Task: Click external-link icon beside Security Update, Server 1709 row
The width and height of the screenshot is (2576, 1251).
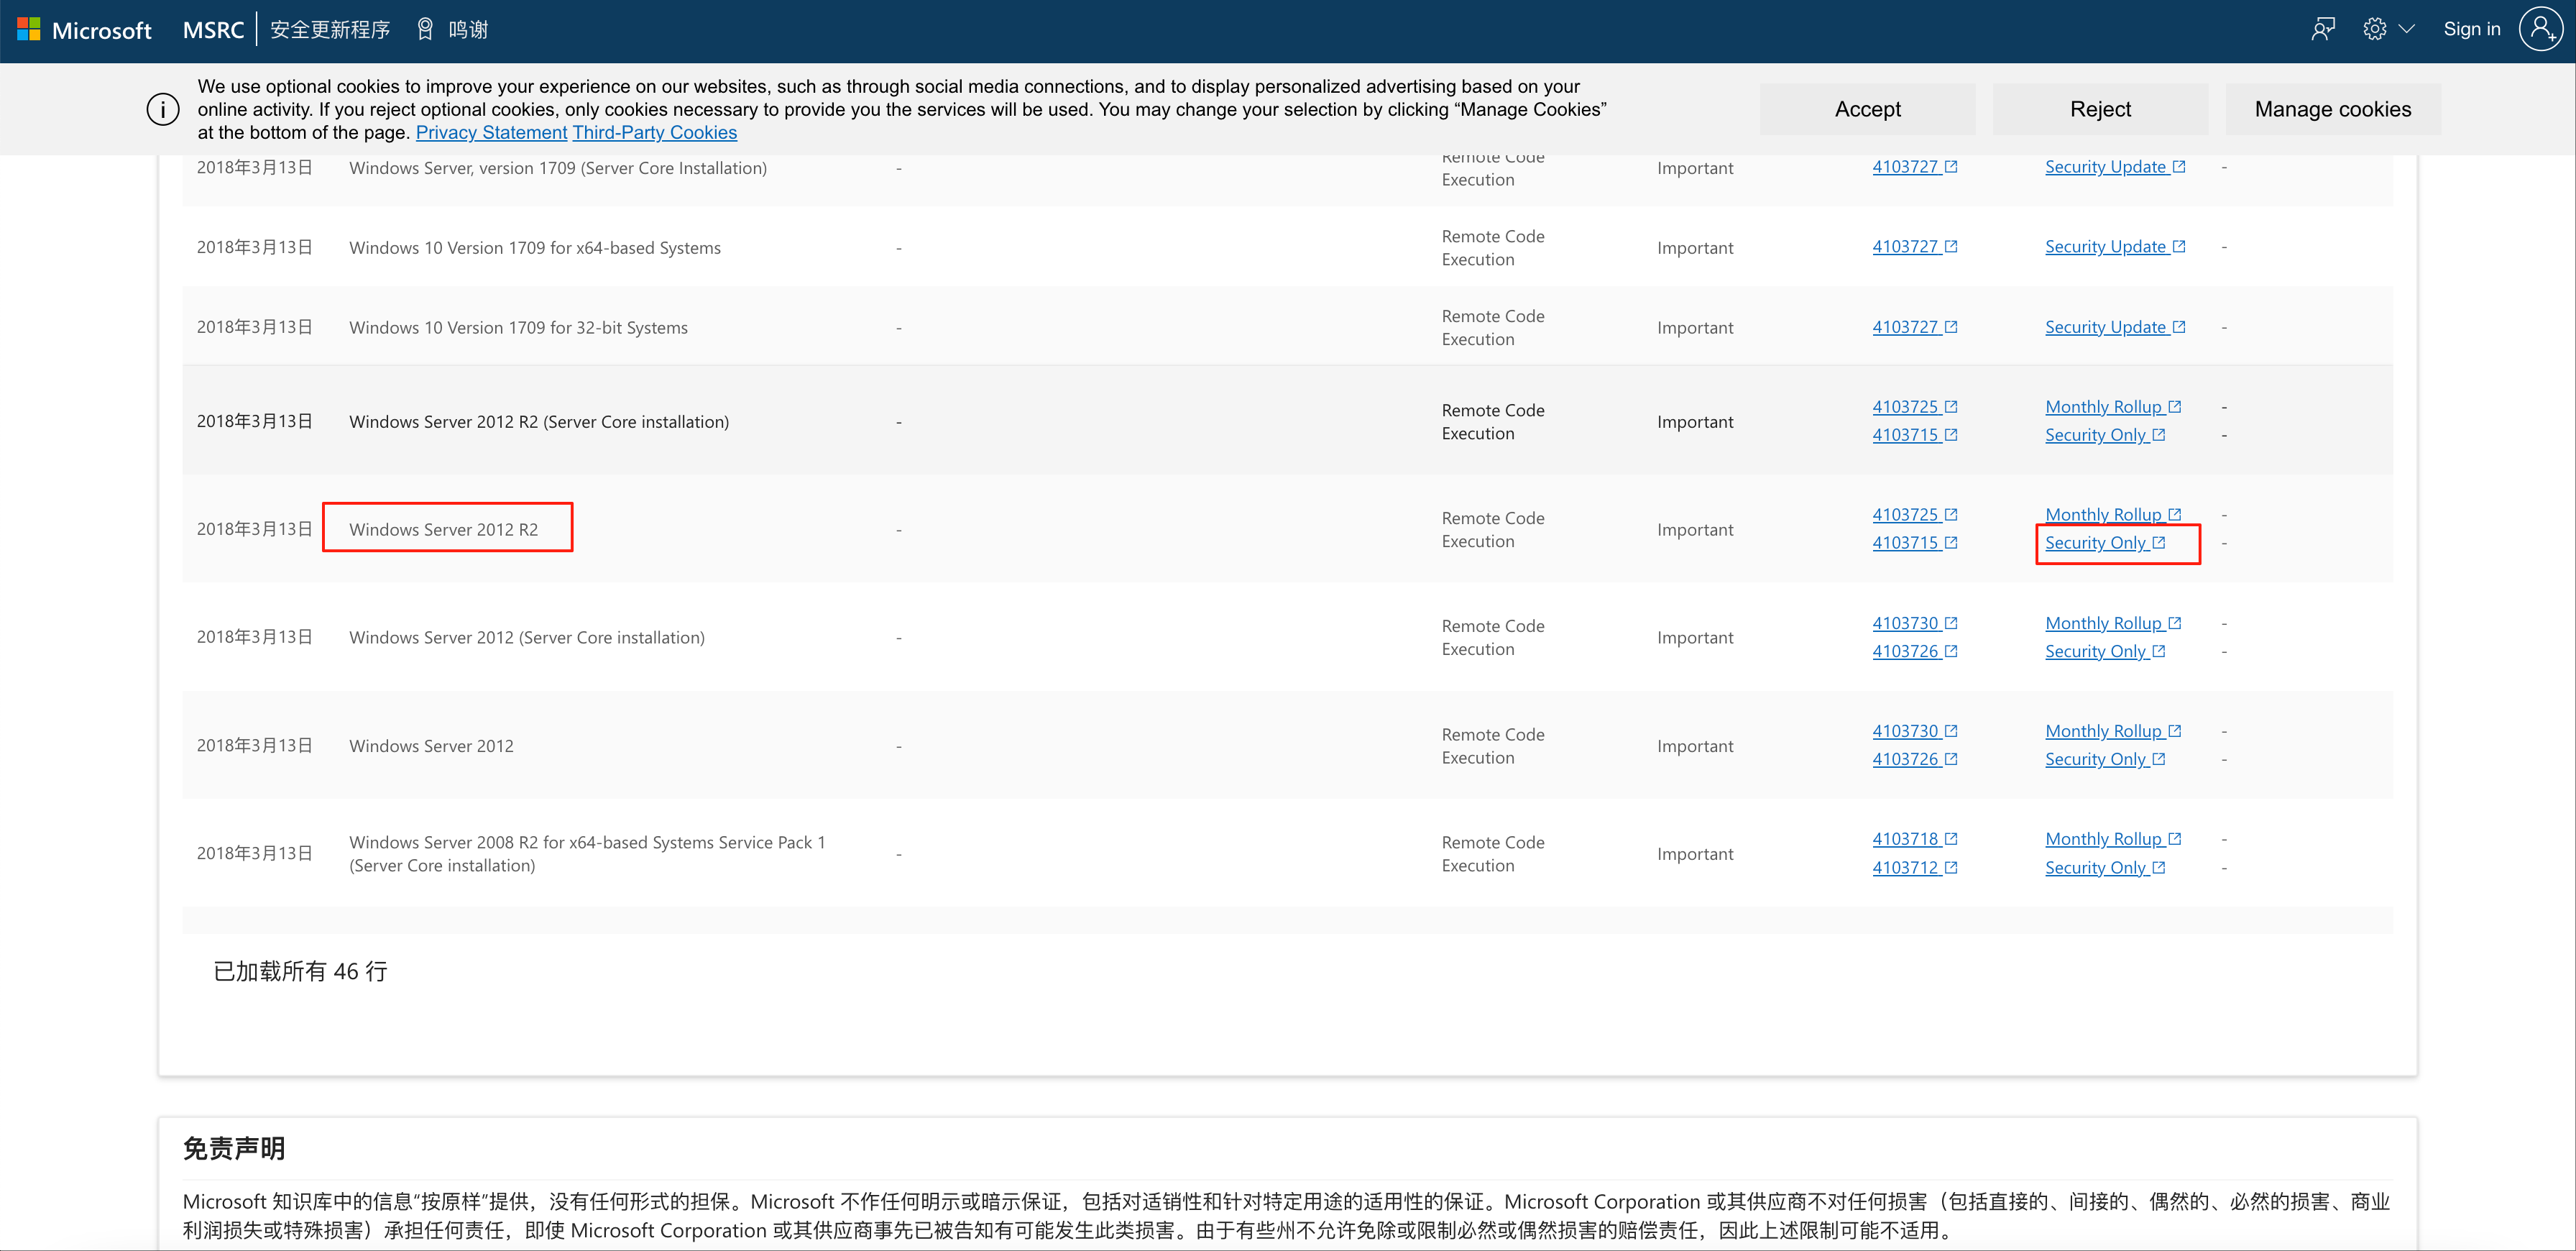Action: (2179, 167)
